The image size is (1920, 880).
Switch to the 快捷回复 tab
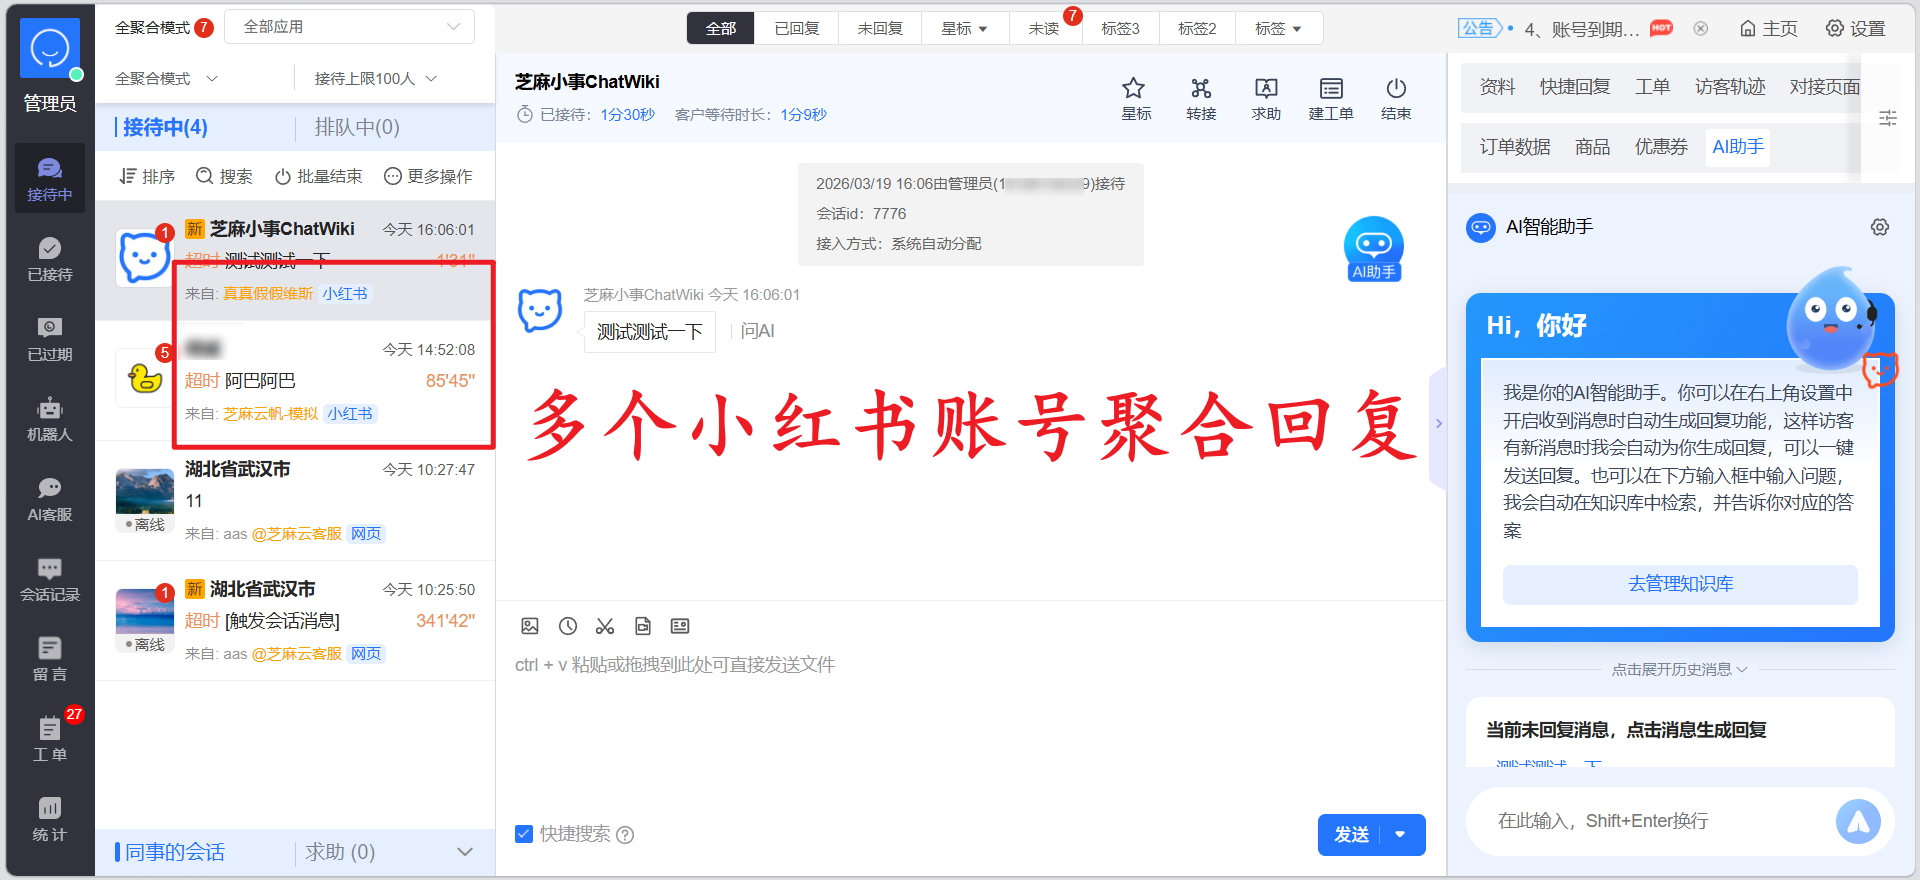(x=1574, y=87)
